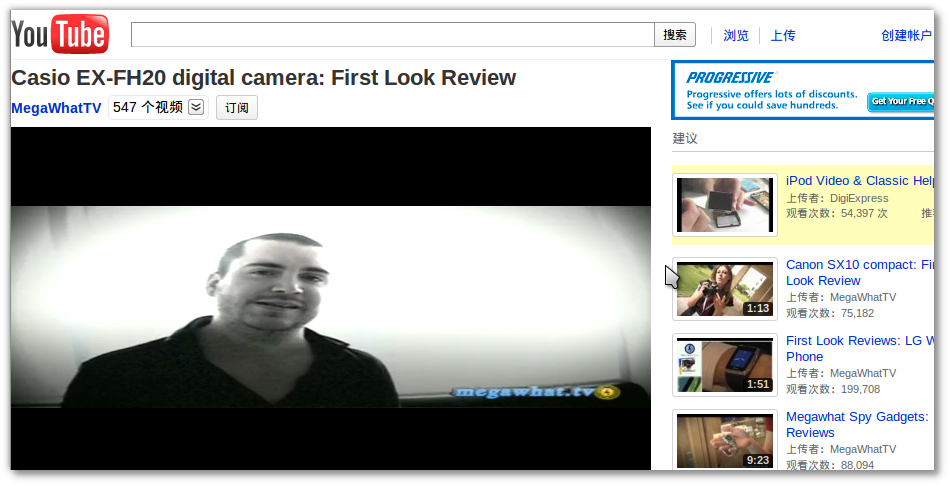This screenshot has width=950, height=486.
Task: Click the 观看次数:75,182 view count
Action: tap(830, 313)
